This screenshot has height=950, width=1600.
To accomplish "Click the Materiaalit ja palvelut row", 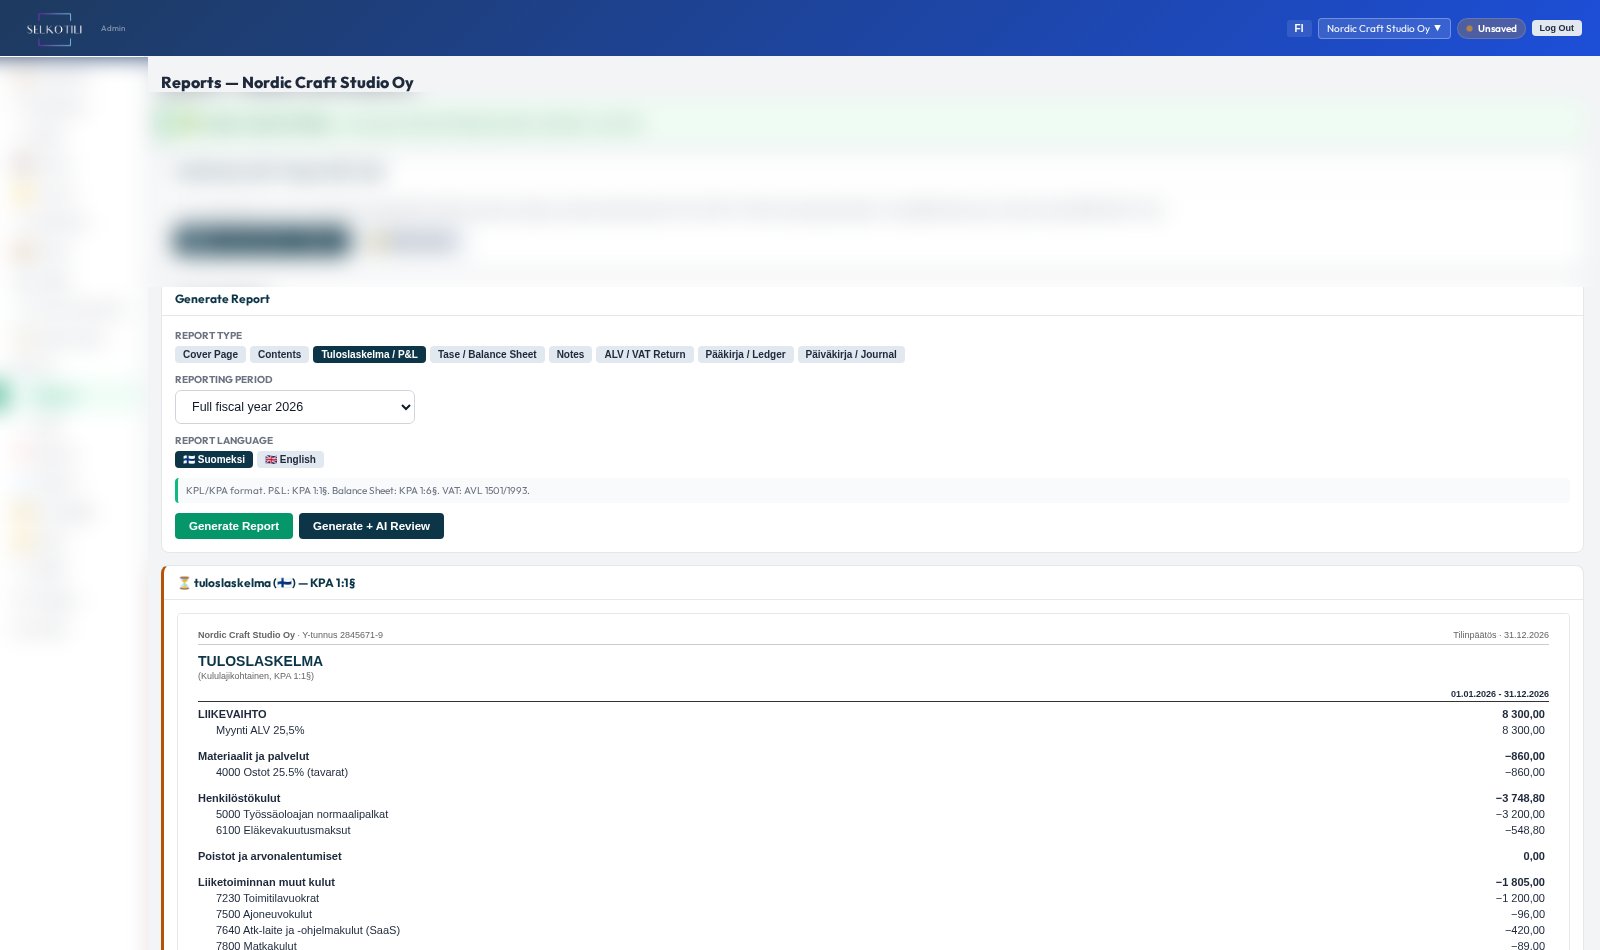I will click(x=873, y=756).
